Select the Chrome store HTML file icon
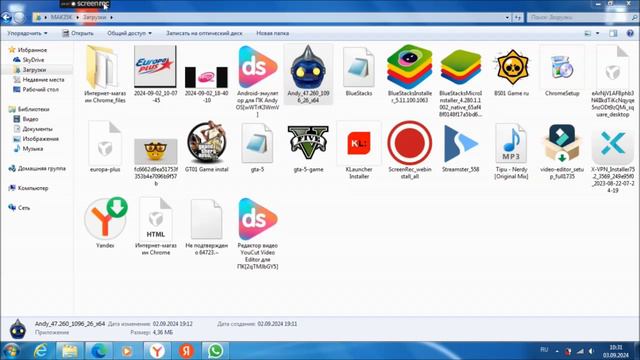The height and width of the screenshot is (360, 640). (156, 219)
